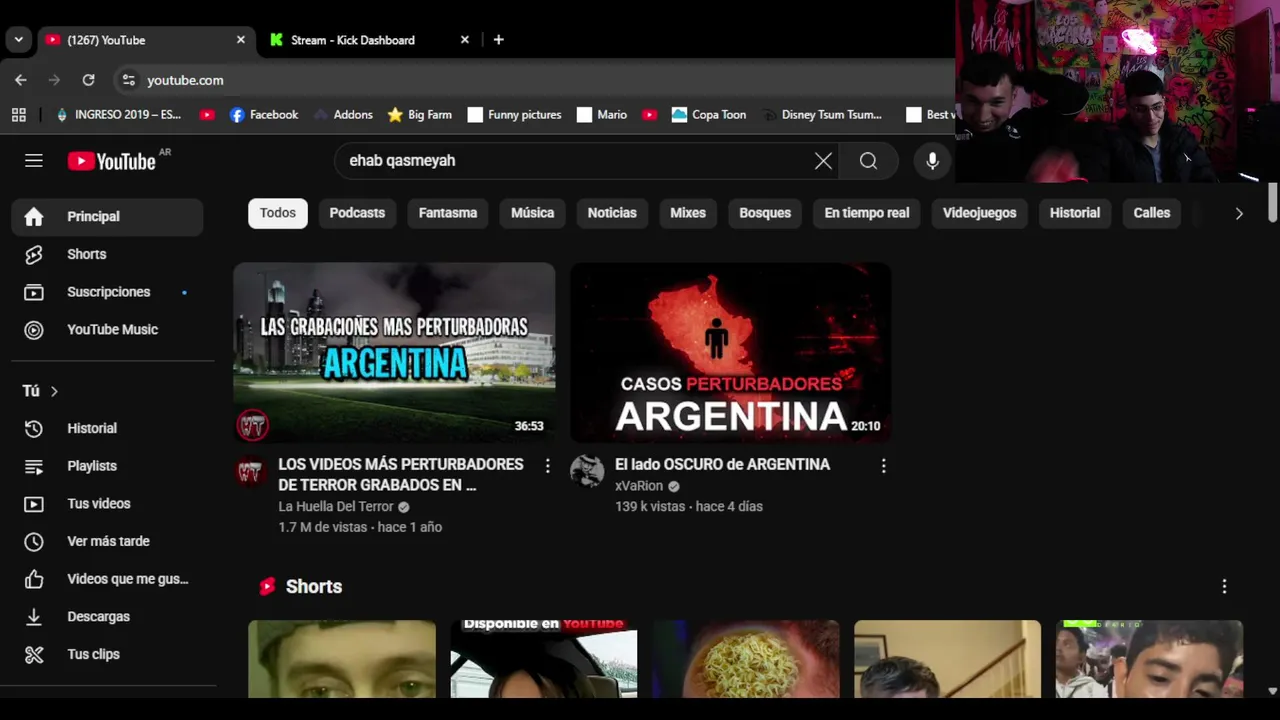Image resolution: width=1280 pixels, height=720 pixels.
Task: Select the Bosques filter chip
Action: (x=765, y=213)
